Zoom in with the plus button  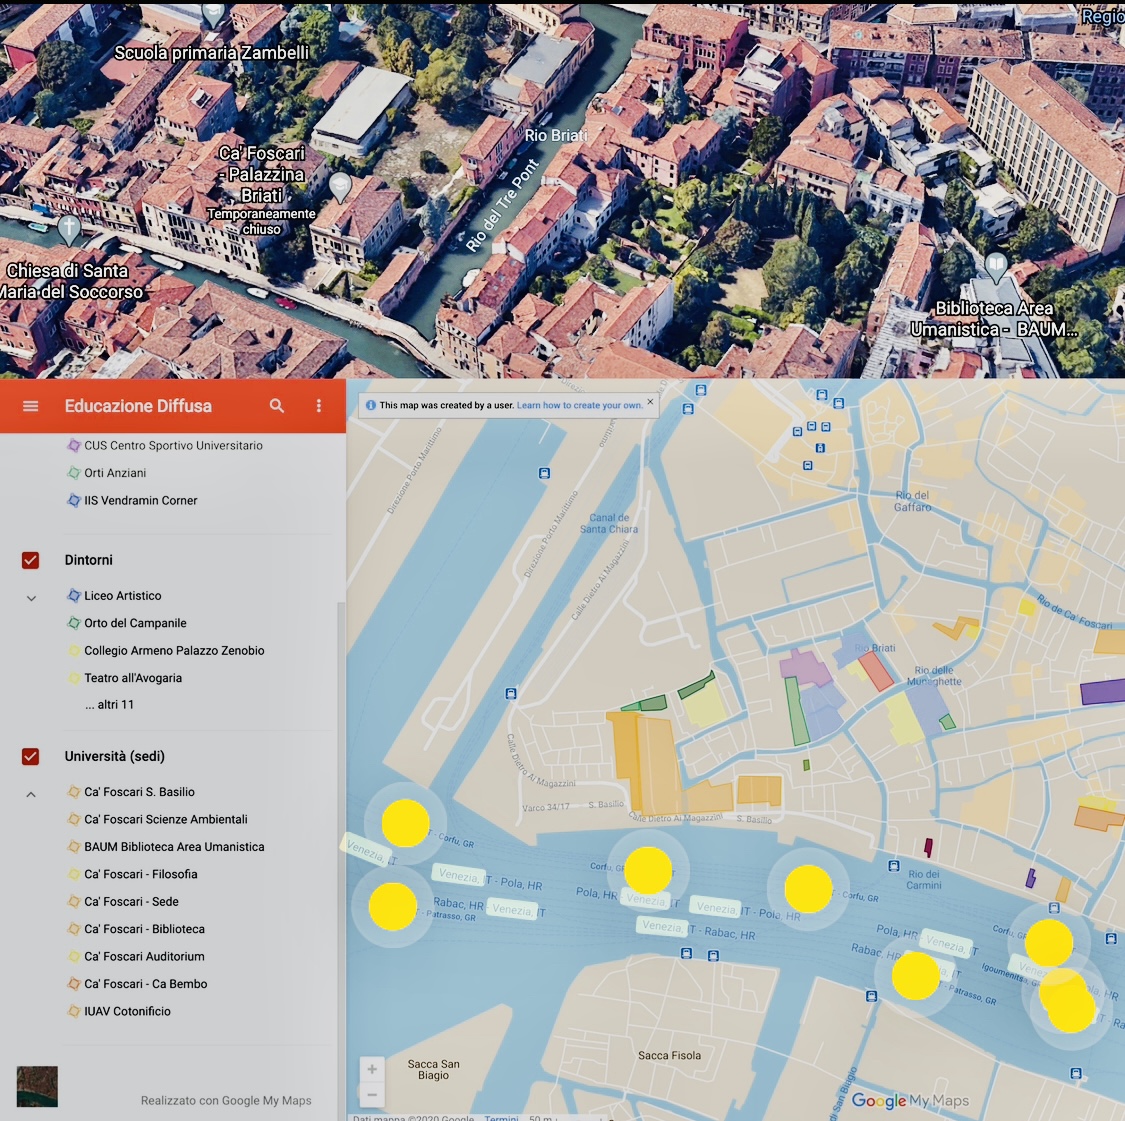pyautogui.click(x=372, y=1069)
